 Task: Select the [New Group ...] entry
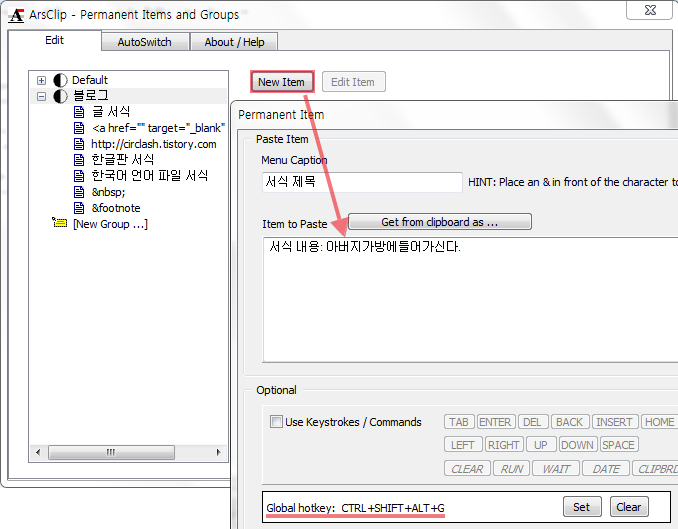click(x=111, y=224)
